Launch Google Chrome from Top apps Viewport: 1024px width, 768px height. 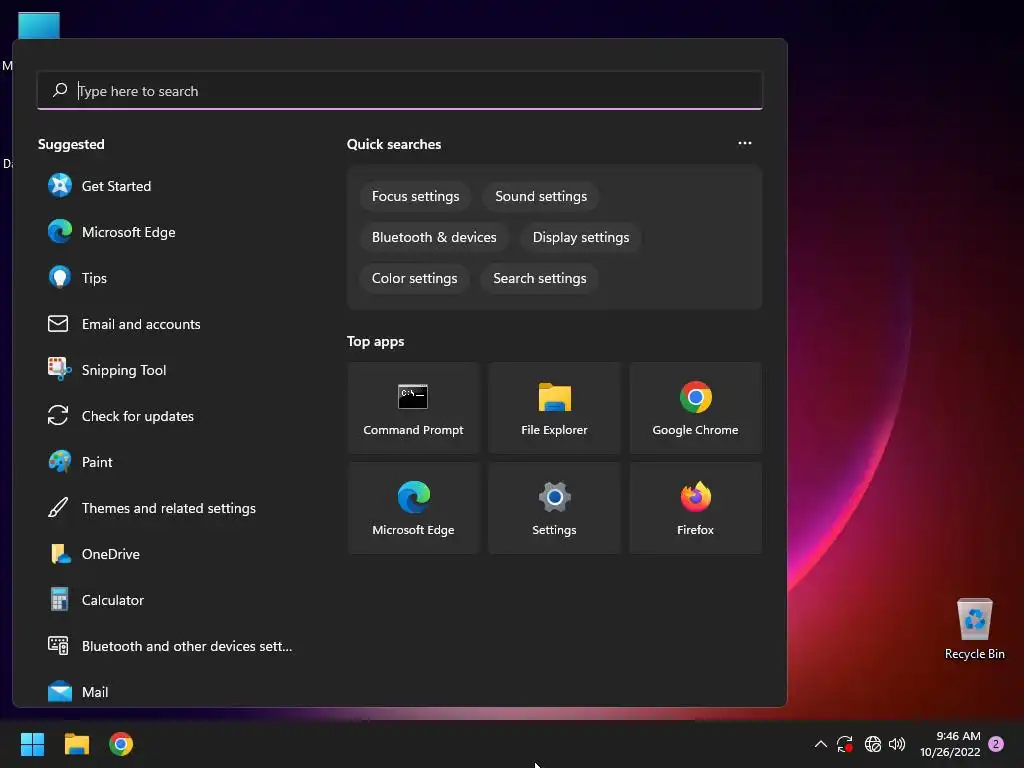[696, 408]
